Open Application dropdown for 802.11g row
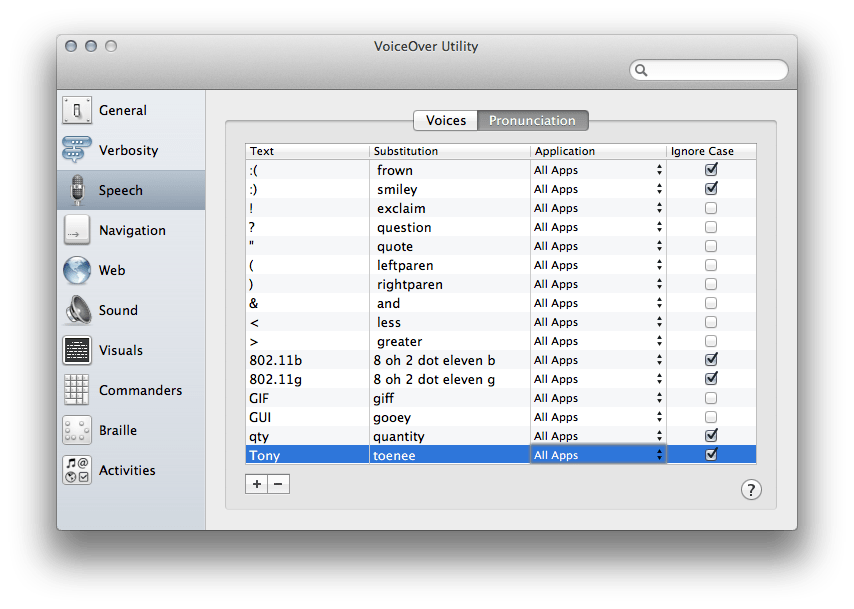 (x=598, y=379)
